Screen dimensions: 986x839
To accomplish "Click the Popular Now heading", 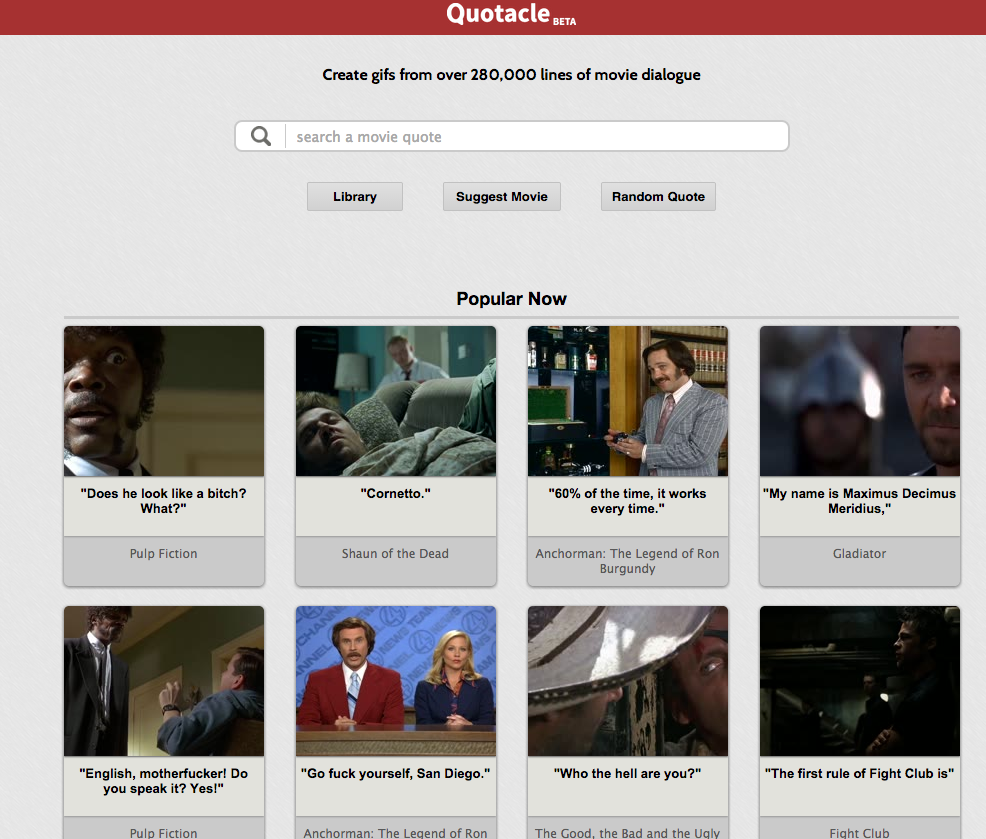I will [x=511, y=299].
